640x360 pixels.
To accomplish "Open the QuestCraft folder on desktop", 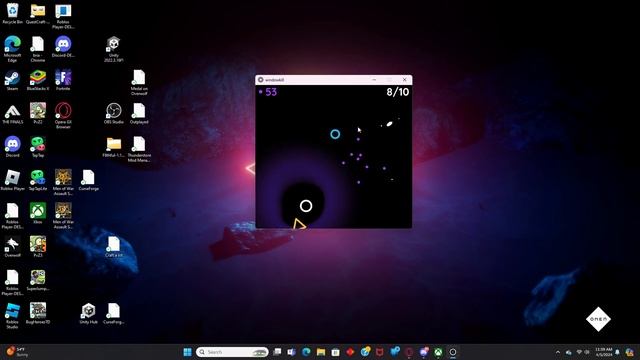I will pos(38,13).
